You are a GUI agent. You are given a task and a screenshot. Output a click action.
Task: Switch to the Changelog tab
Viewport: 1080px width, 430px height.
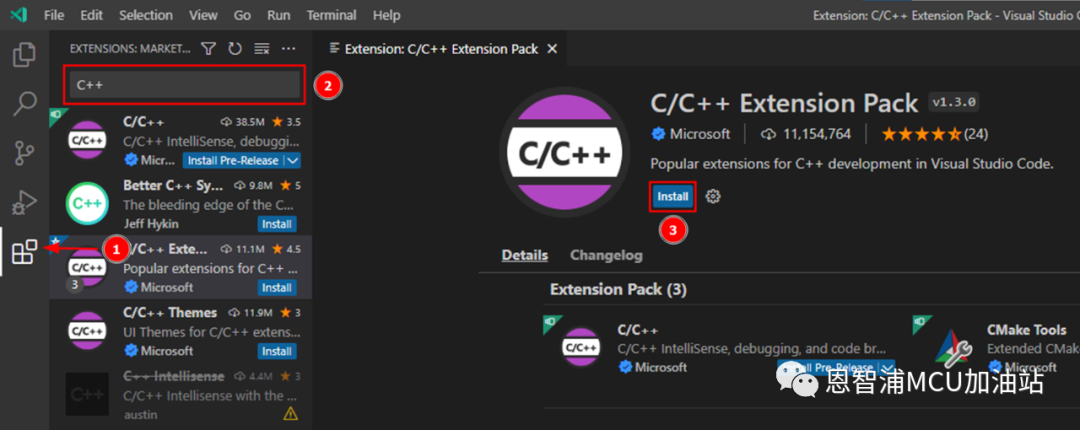606,256
